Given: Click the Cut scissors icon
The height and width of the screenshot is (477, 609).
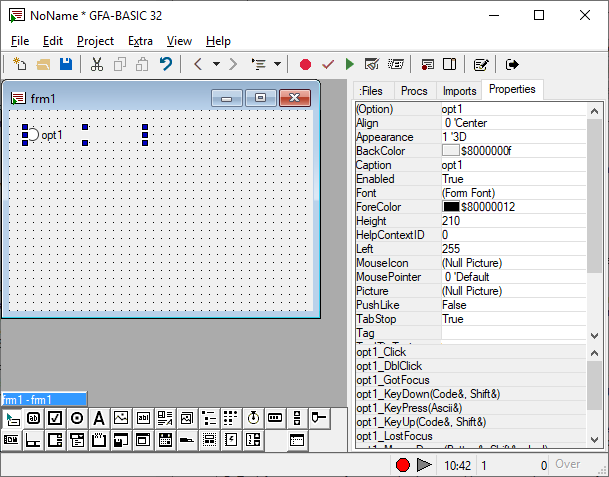Looking at the screenshot, I should click(97, 64).
